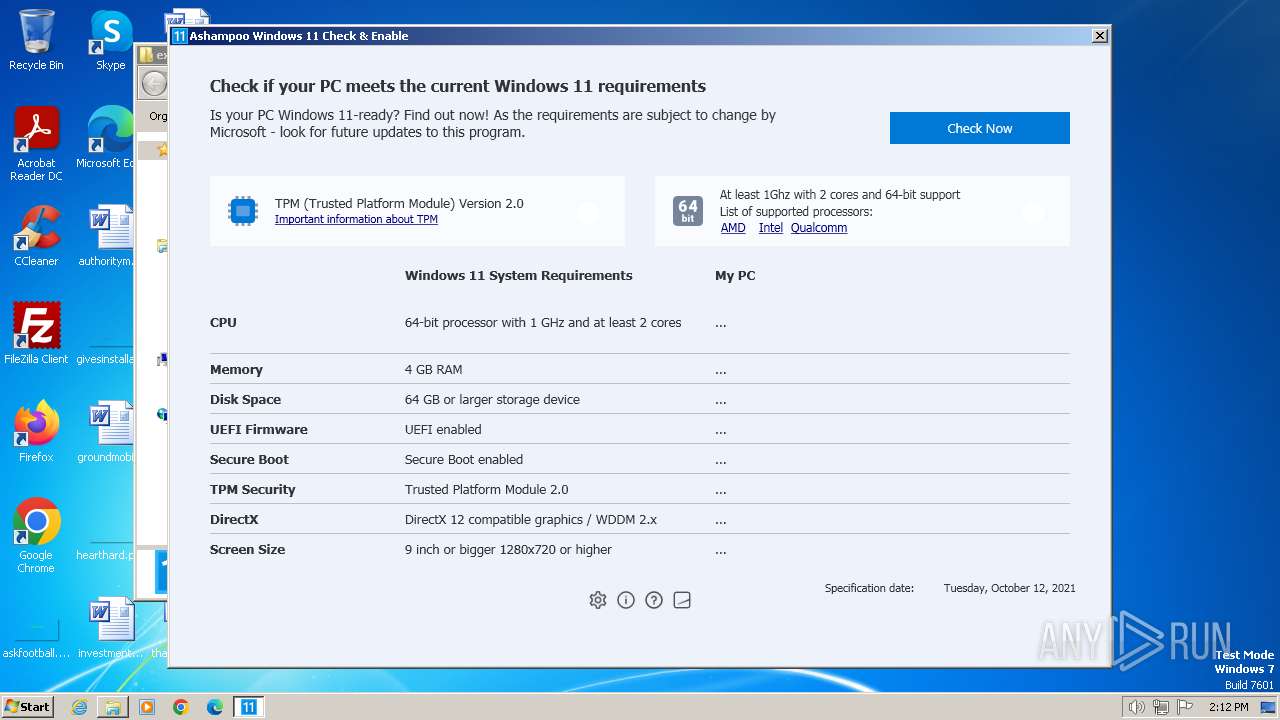This screenshot has width=1280, height=720.
Task: Launch Internet Explorer from taskbar
Action: 79,707
